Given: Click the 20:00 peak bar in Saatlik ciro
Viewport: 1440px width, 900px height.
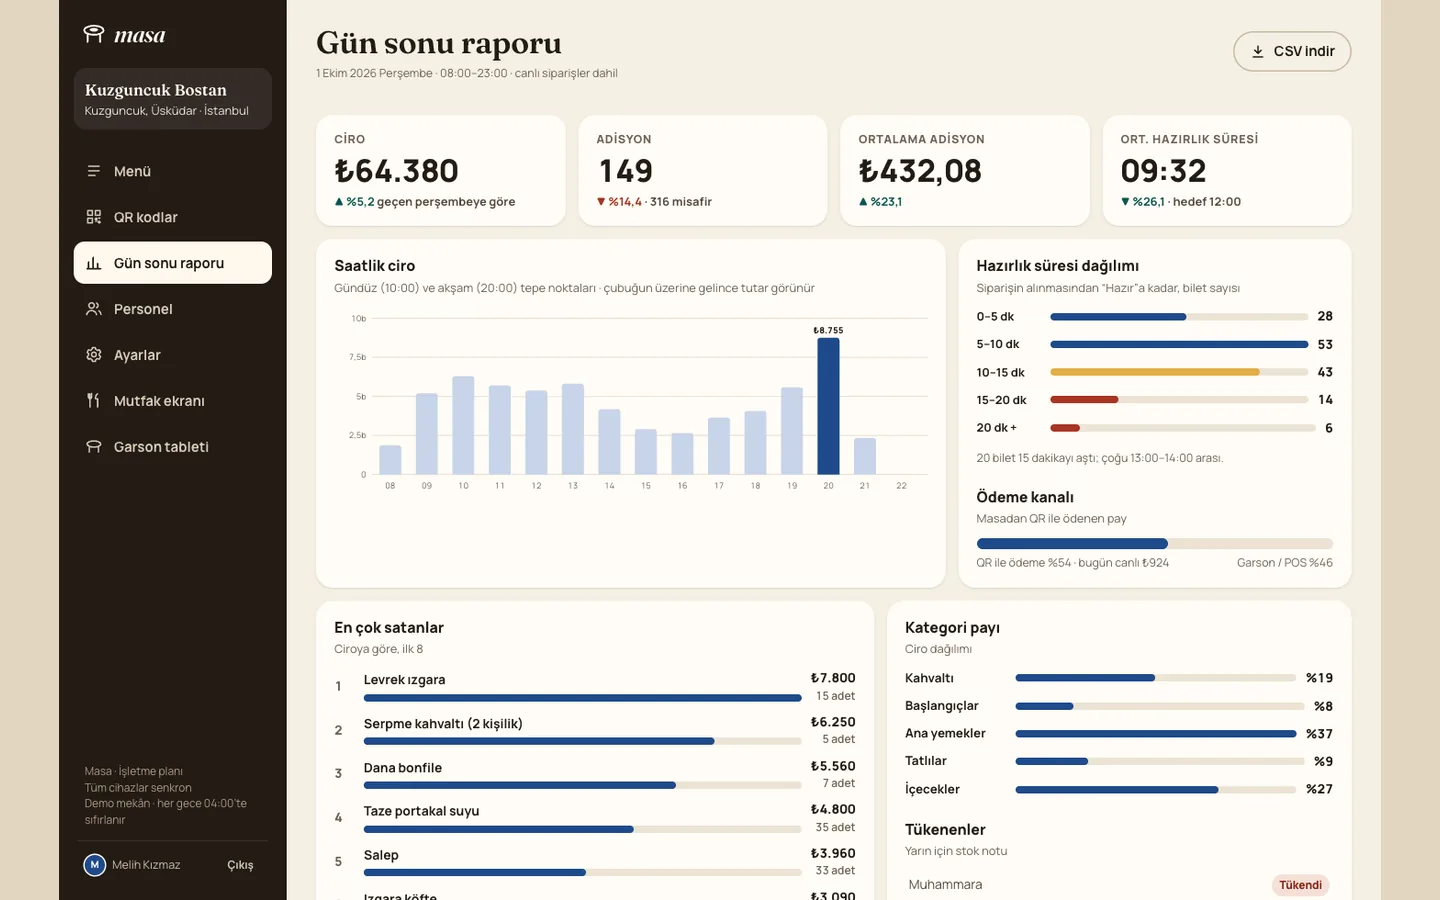Looking at the screenshot, I should tap(828, 406).
